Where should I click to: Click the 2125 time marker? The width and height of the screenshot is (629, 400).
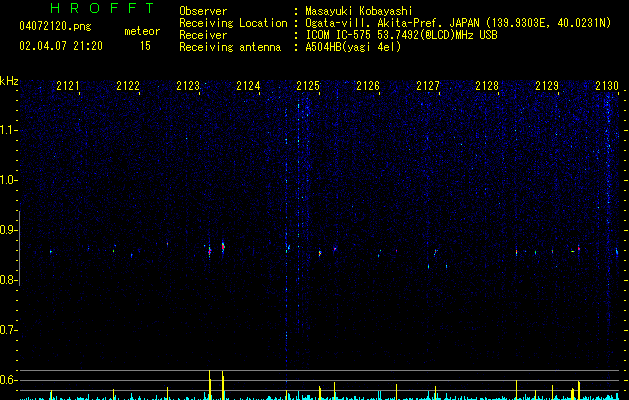pyautogui.click(x=308, y=85)
